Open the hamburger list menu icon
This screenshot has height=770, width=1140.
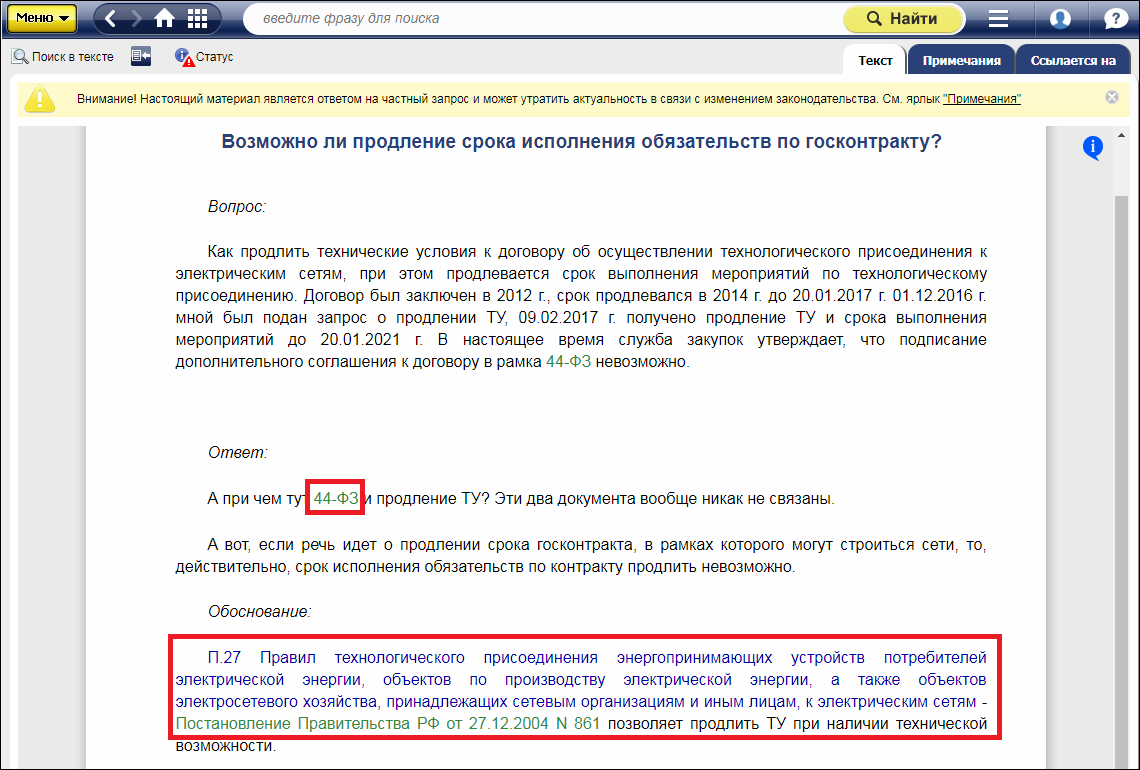coord(998,18)
